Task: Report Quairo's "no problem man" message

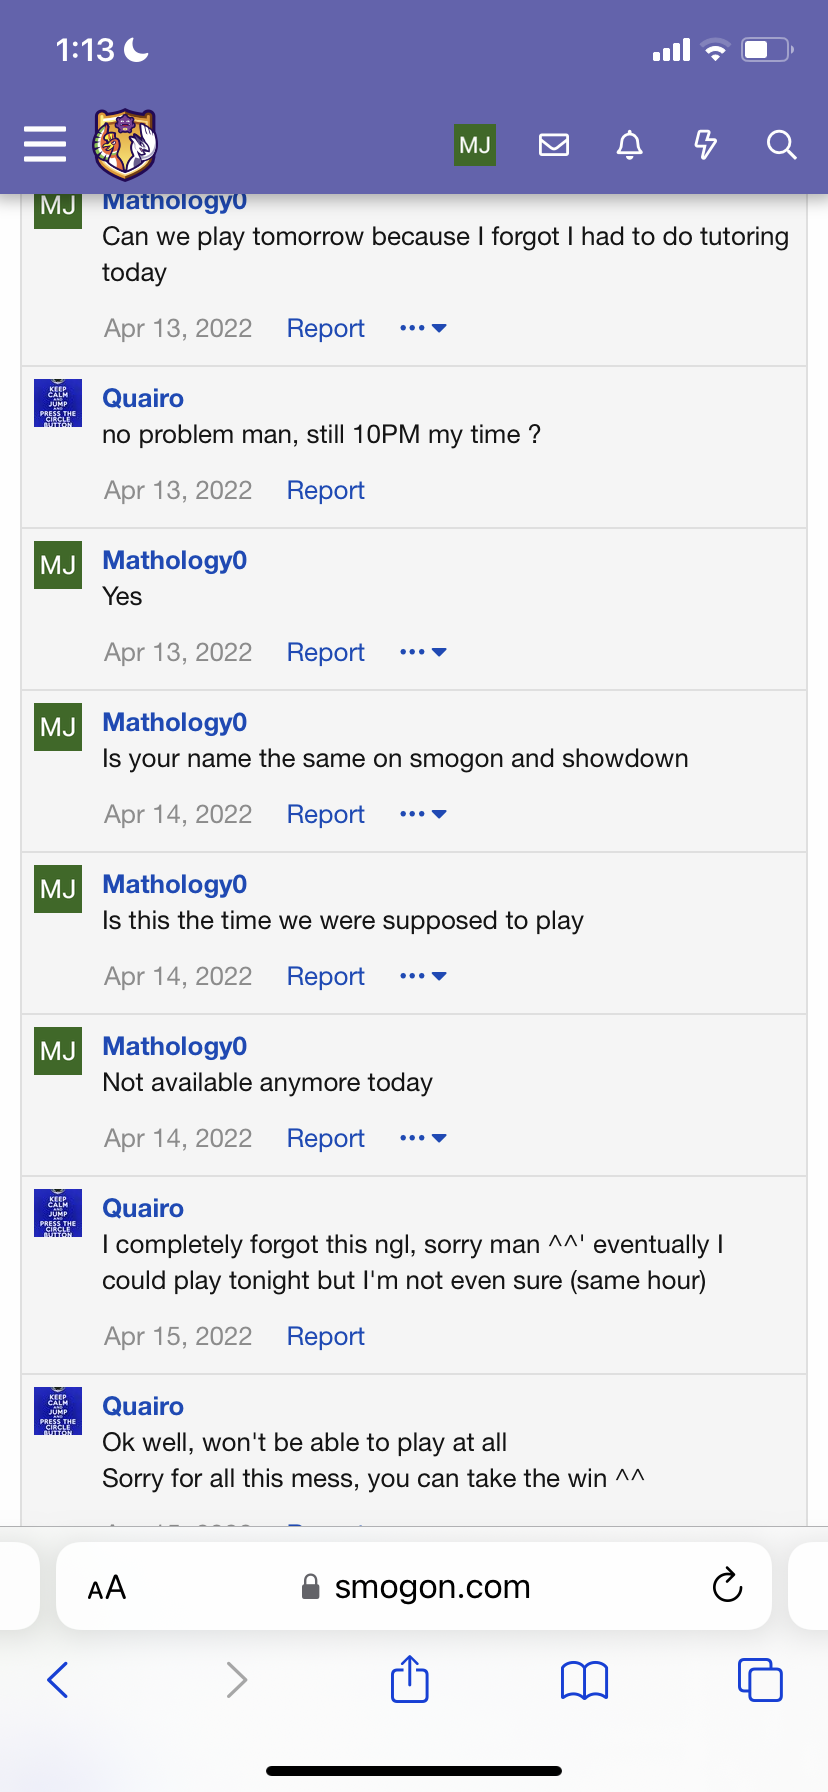Action: pyautogui.click(x=325, y=490)
